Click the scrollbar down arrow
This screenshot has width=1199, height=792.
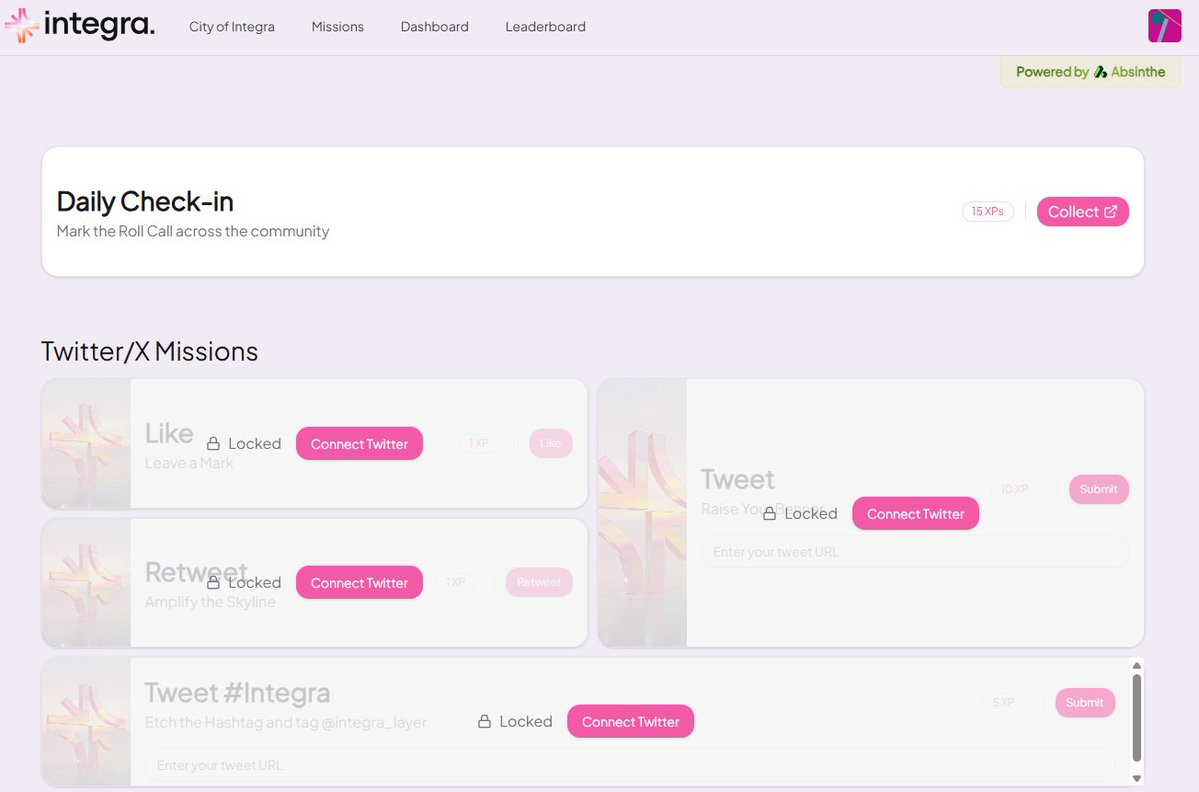click(1137, 778)
